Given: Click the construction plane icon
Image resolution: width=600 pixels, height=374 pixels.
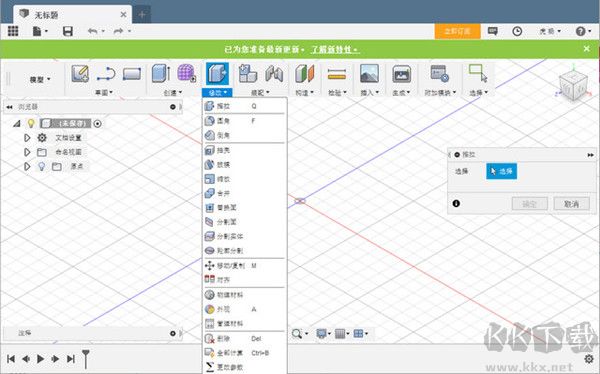Looking at the screenshot, I should point(305,73).
